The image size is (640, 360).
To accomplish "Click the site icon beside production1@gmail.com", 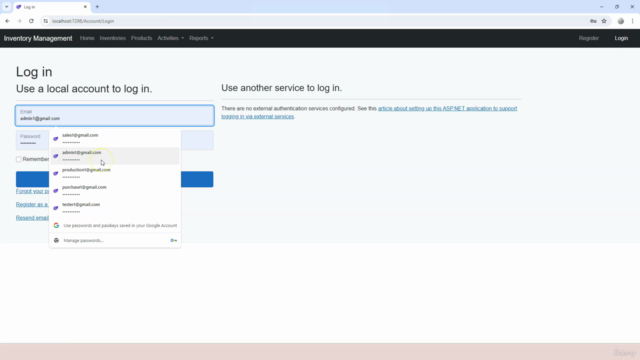I will tap(56, 173).
